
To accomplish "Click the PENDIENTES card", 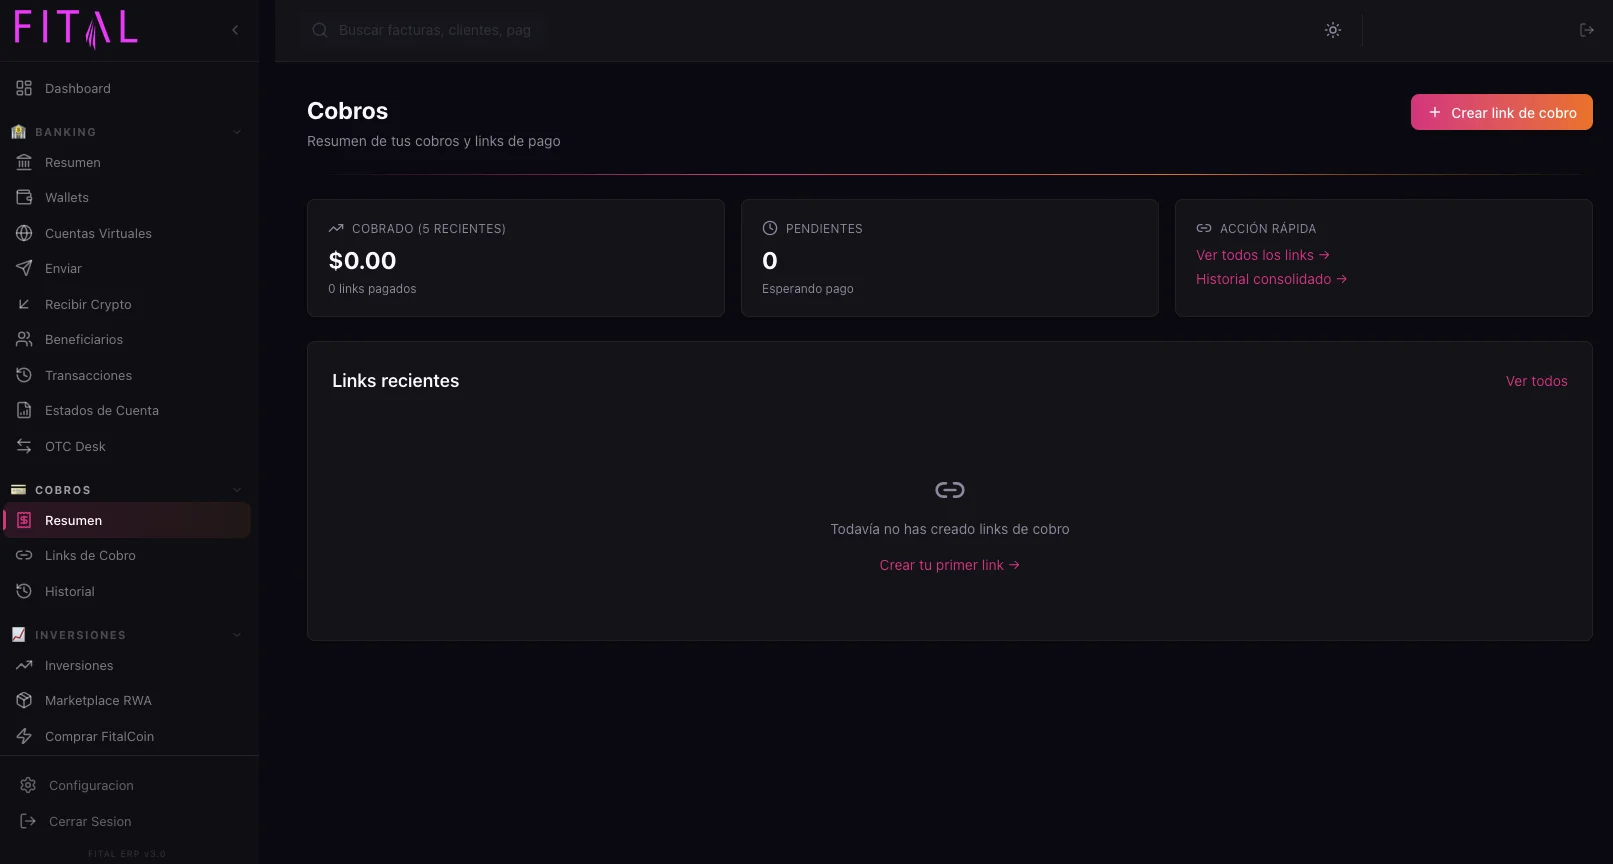I will [950, 258].
